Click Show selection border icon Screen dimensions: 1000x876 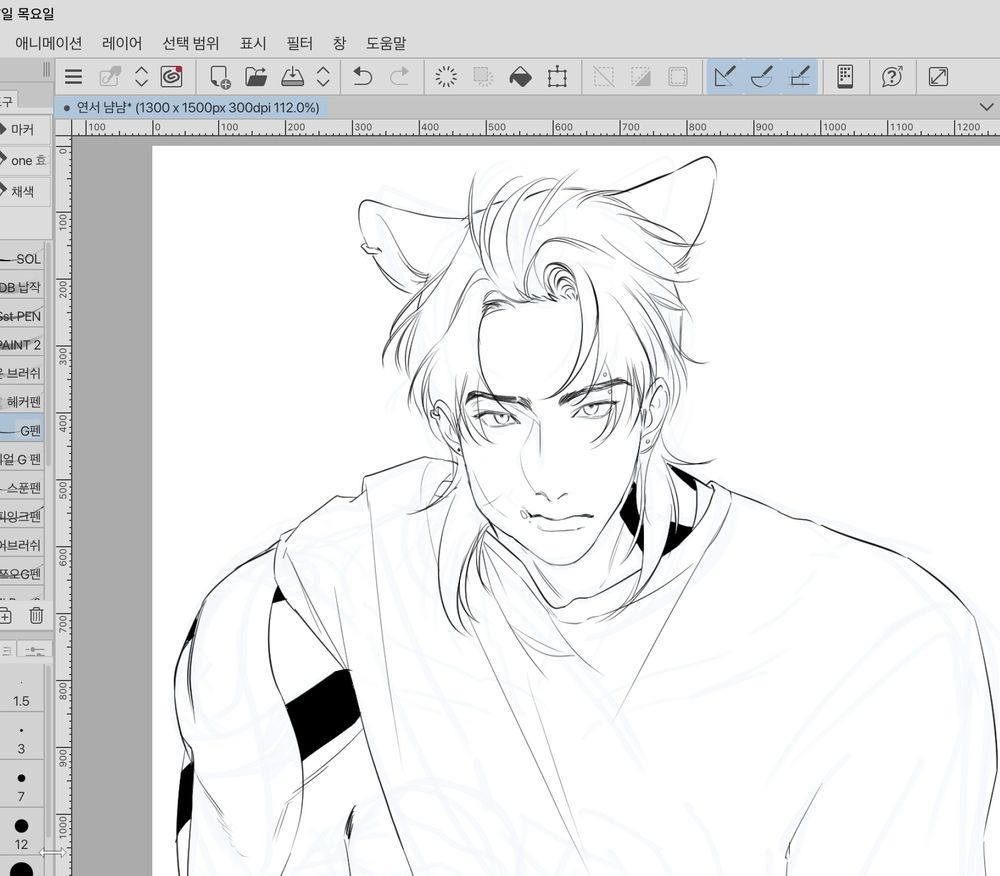click(677, 77)
